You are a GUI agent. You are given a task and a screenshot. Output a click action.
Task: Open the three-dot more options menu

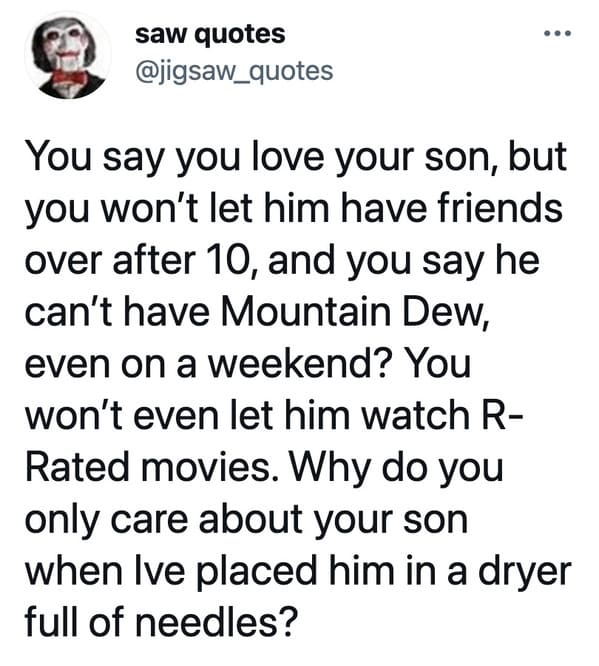[x=558, y=33]
